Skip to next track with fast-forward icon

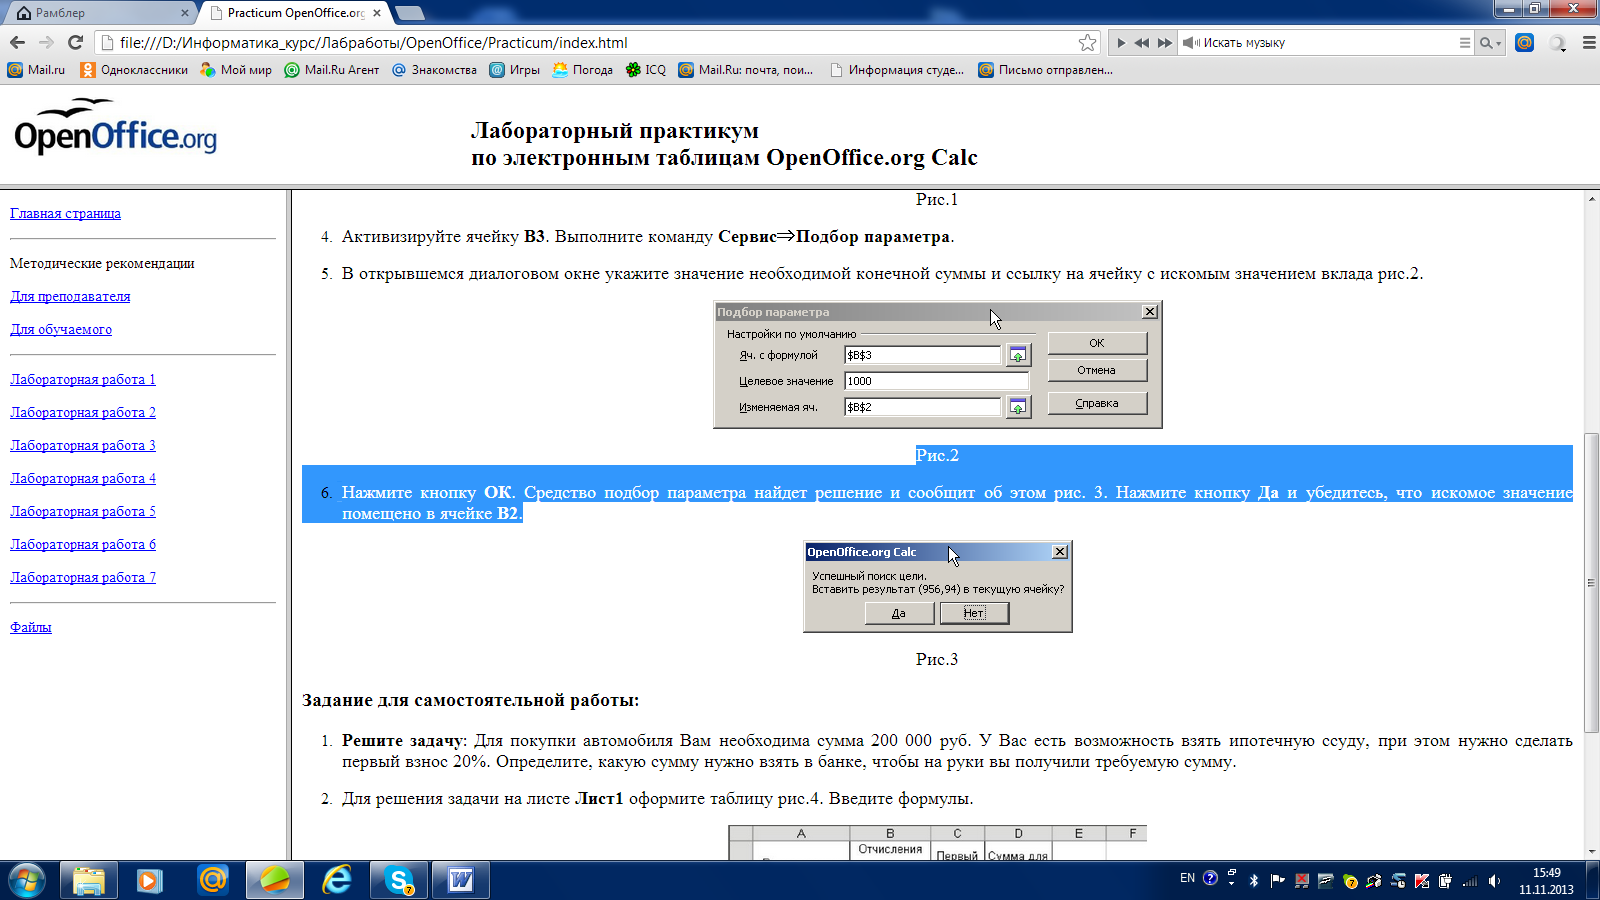(1164, 43)
